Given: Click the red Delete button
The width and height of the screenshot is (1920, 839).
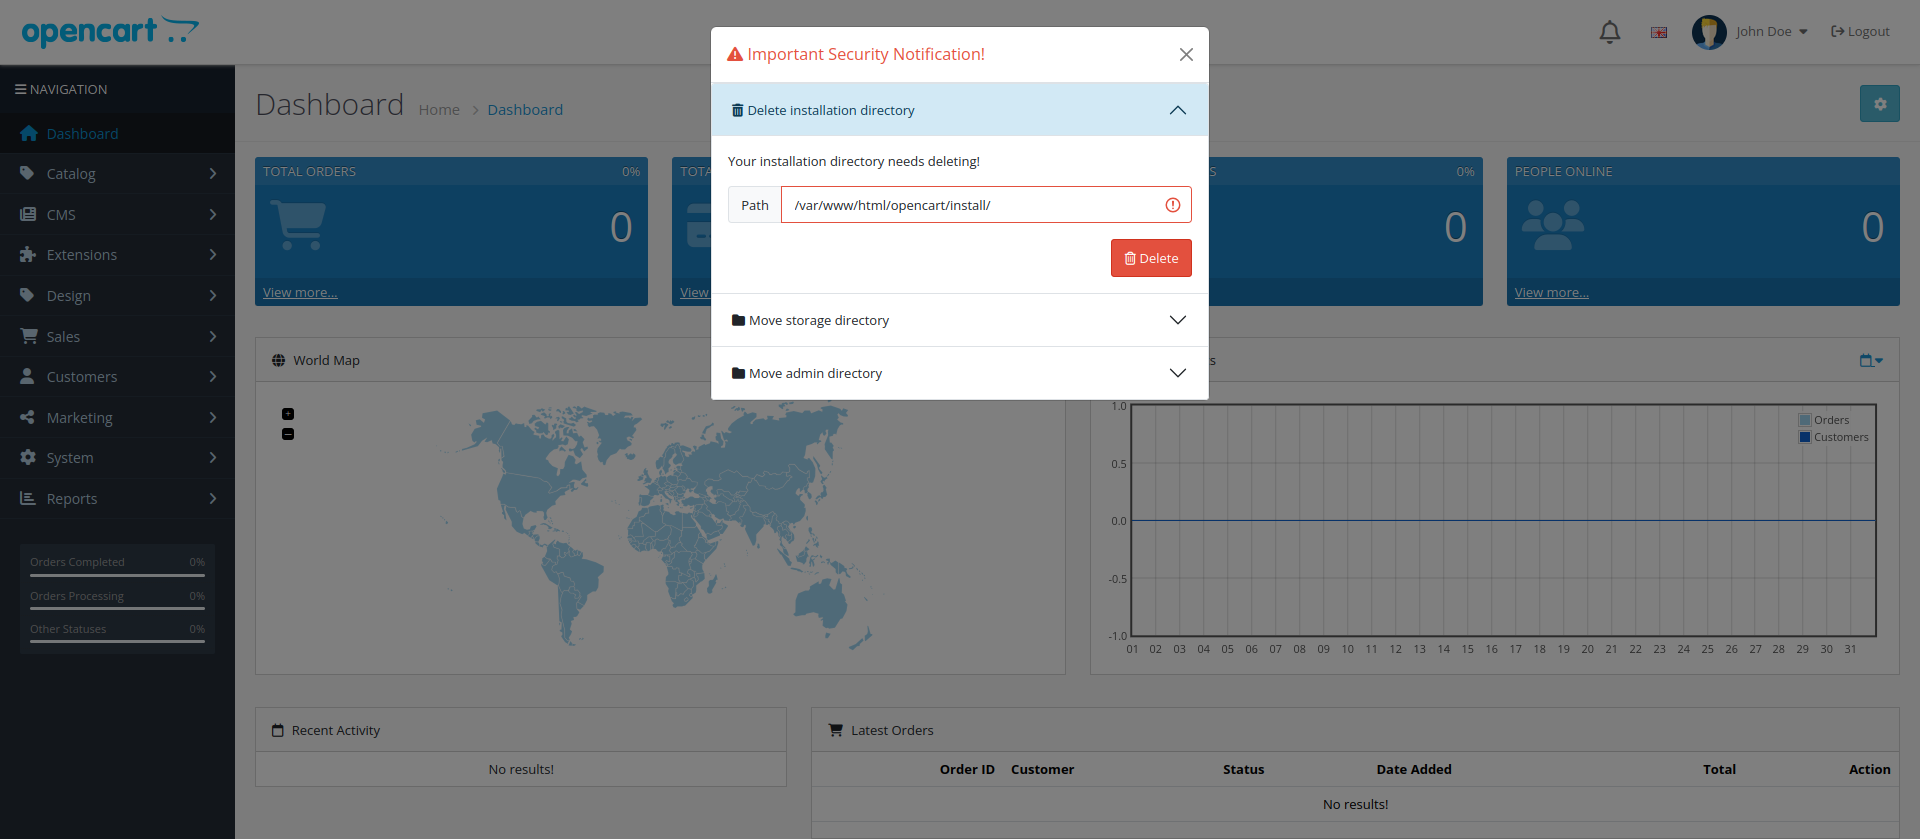Looking at the screenshot, I should pyautogui.click(x=1151, y=258).
